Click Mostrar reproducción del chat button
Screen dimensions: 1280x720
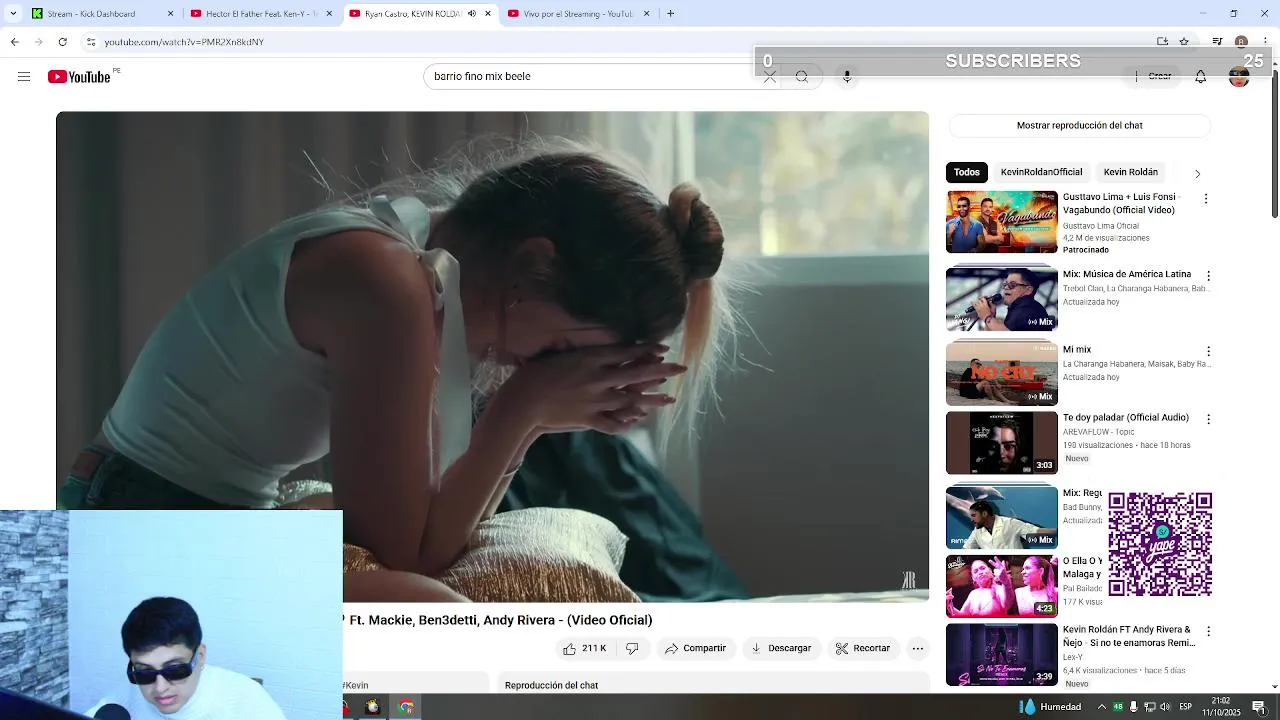(1079, 126)
